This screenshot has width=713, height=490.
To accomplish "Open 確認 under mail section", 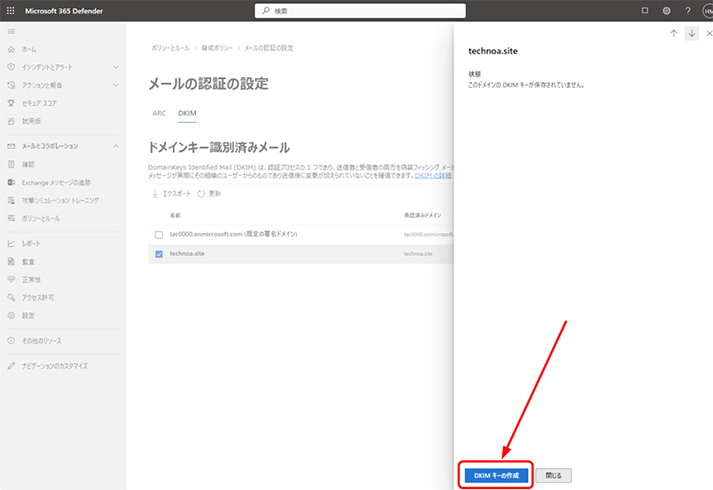I will (28, 164).
